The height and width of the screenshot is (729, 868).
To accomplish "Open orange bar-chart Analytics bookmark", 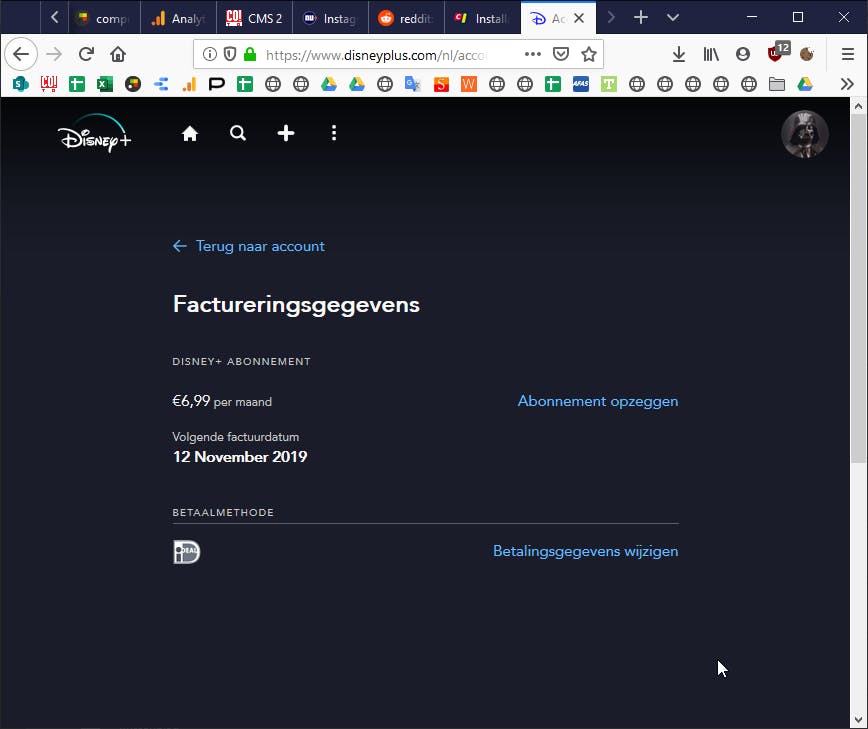I will click(x=189, y=84).
